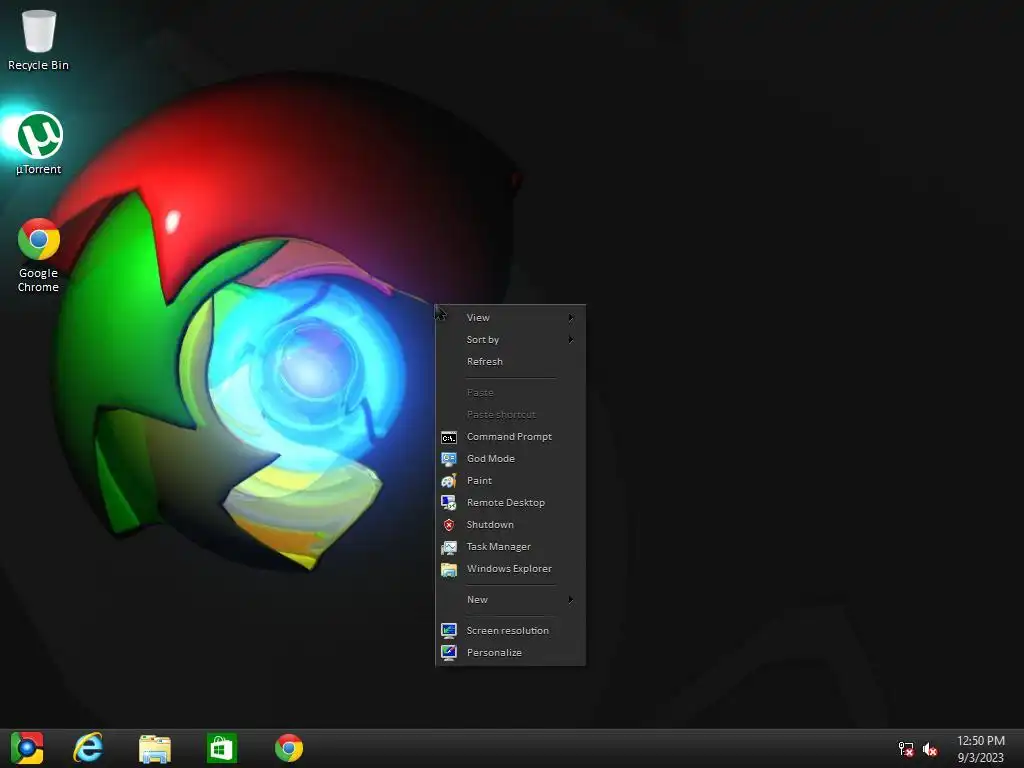Open God Mode from the context menu

[491, 459]
